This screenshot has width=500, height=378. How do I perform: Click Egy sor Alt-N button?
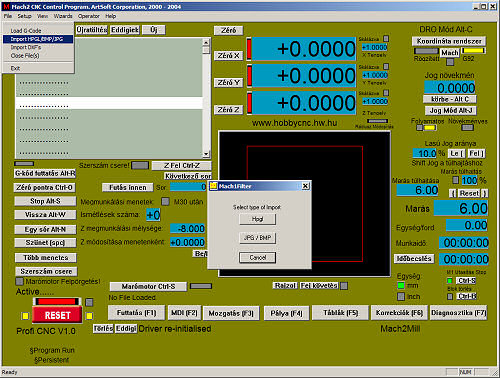[45, 229]
